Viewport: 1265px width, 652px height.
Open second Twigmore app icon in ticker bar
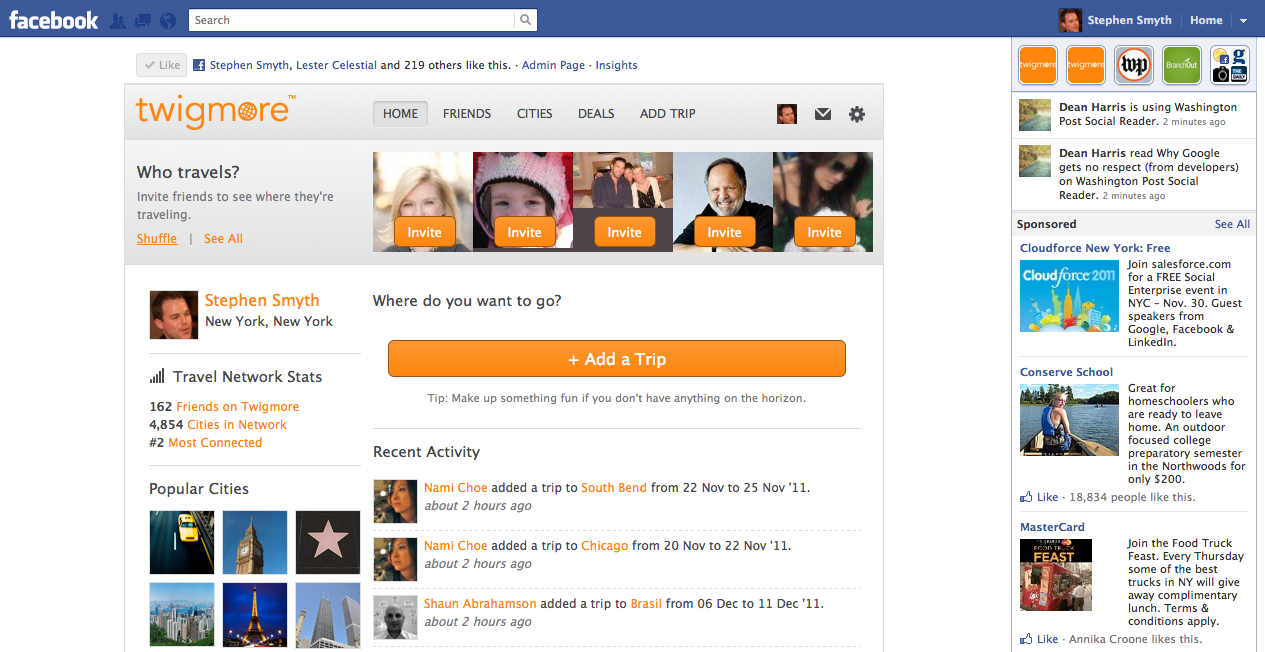tap(1085, 65)
